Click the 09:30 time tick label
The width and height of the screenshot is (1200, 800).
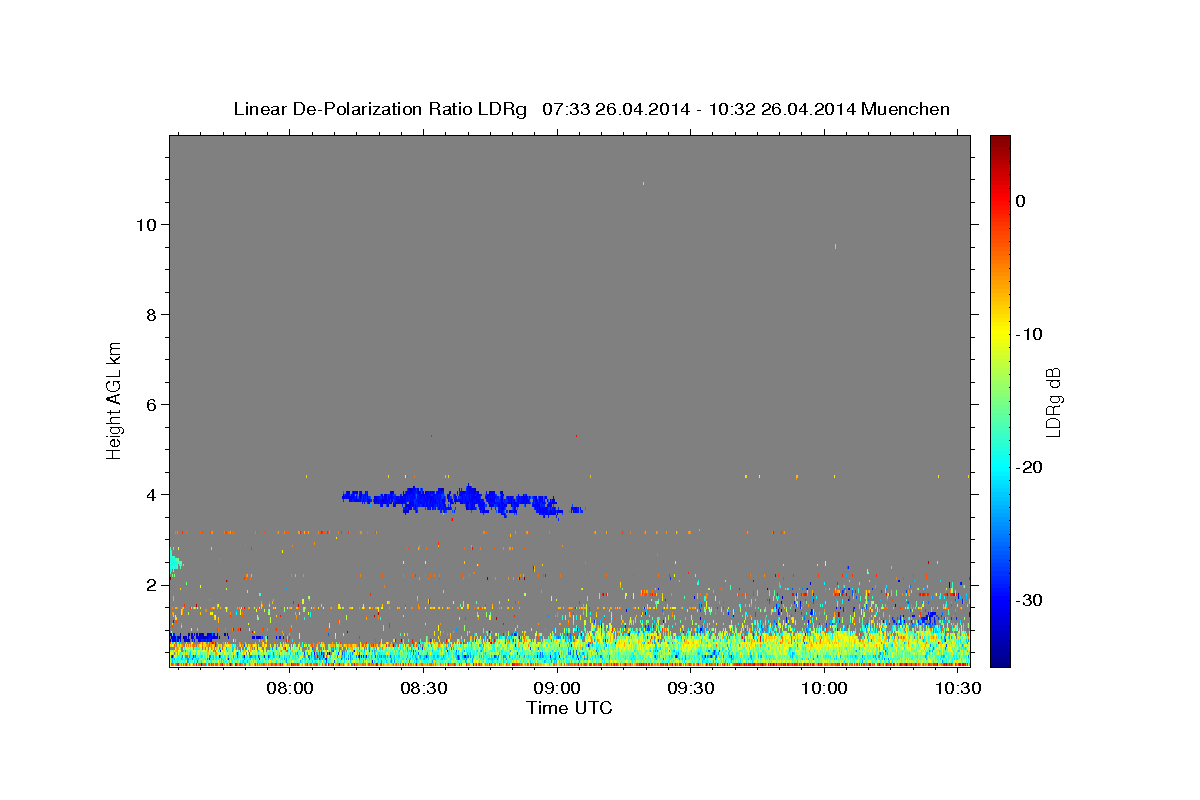[x=691, y=689]
